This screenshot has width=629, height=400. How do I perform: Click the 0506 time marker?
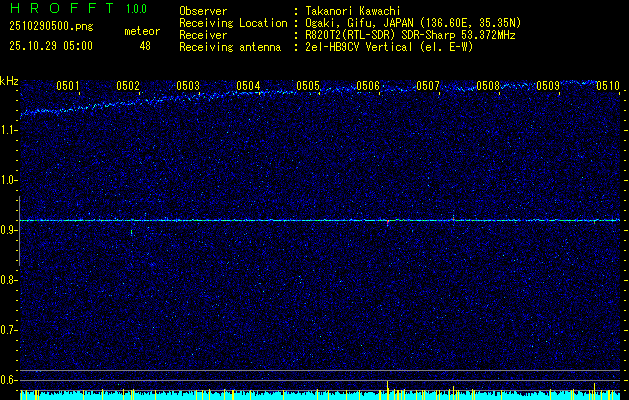pos(368,85)
